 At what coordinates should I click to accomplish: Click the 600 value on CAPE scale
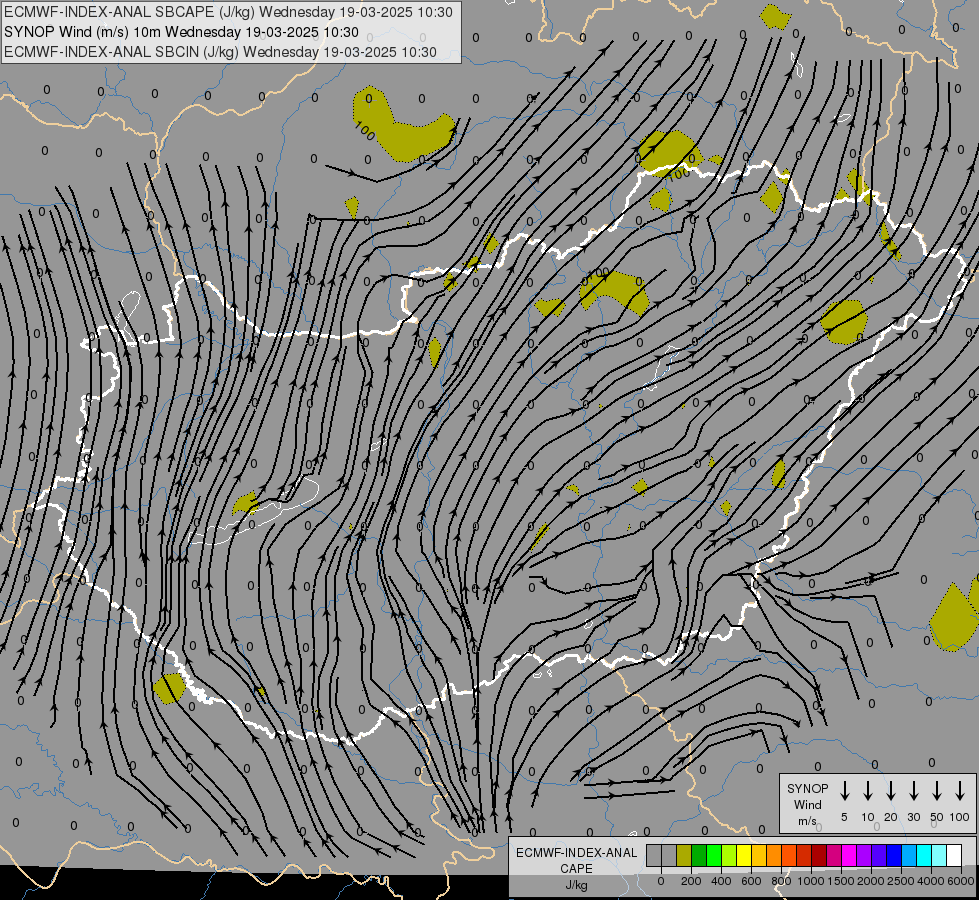[x=751, y=881]
